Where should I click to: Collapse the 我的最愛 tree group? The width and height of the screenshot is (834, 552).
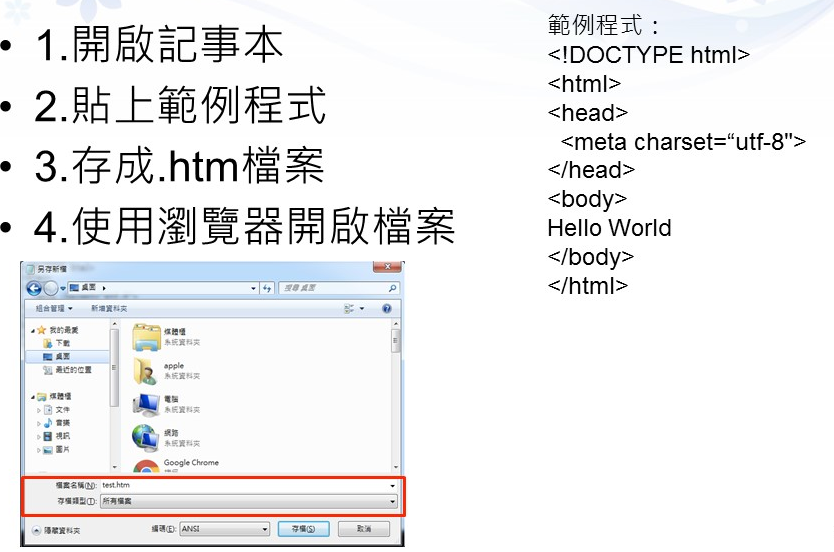click(32, 331)
